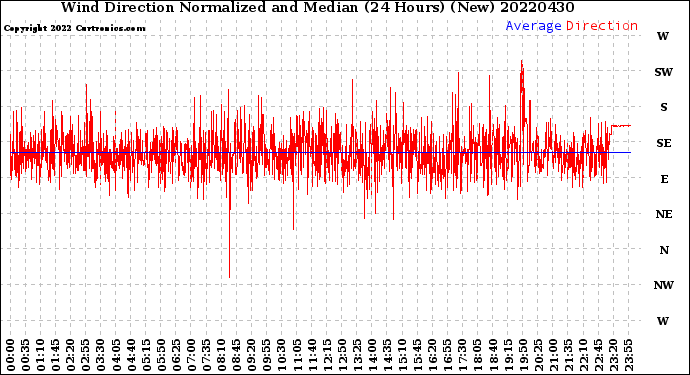
Task: Click the 19:15 time axis label
Action: pyautogui.click(x=507, y=355)
